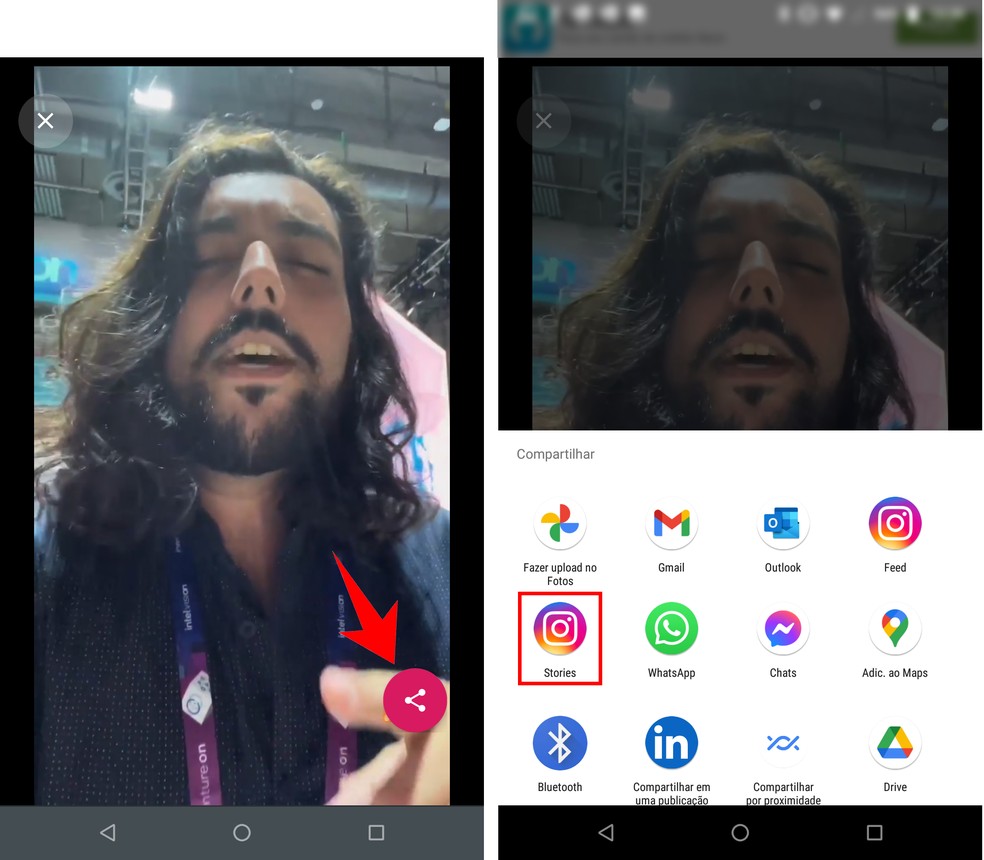Select Adic. ao Maps option
The height and width of the screenshot is (860, 984).
[x=895, y=640]
